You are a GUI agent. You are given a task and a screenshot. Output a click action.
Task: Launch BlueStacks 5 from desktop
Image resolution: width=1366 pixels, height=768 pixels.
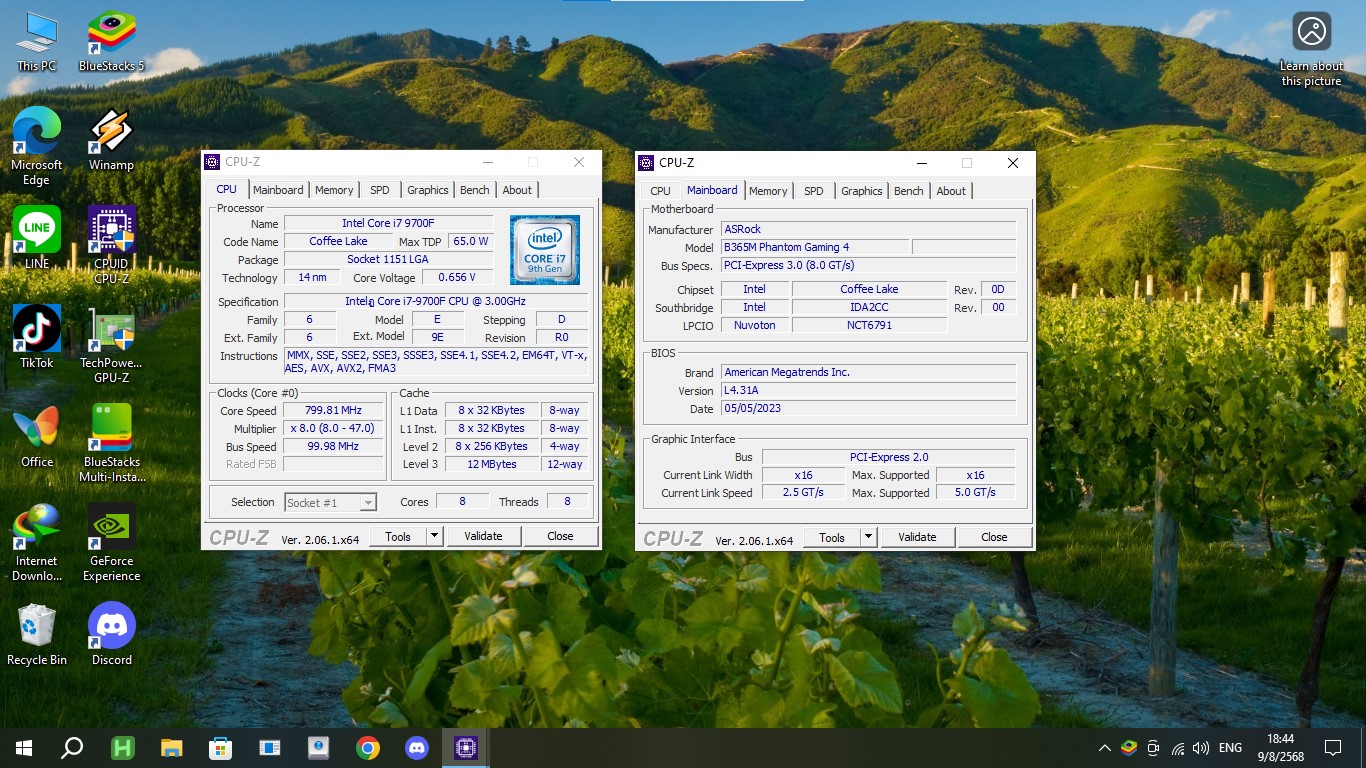tap(111, 35)
